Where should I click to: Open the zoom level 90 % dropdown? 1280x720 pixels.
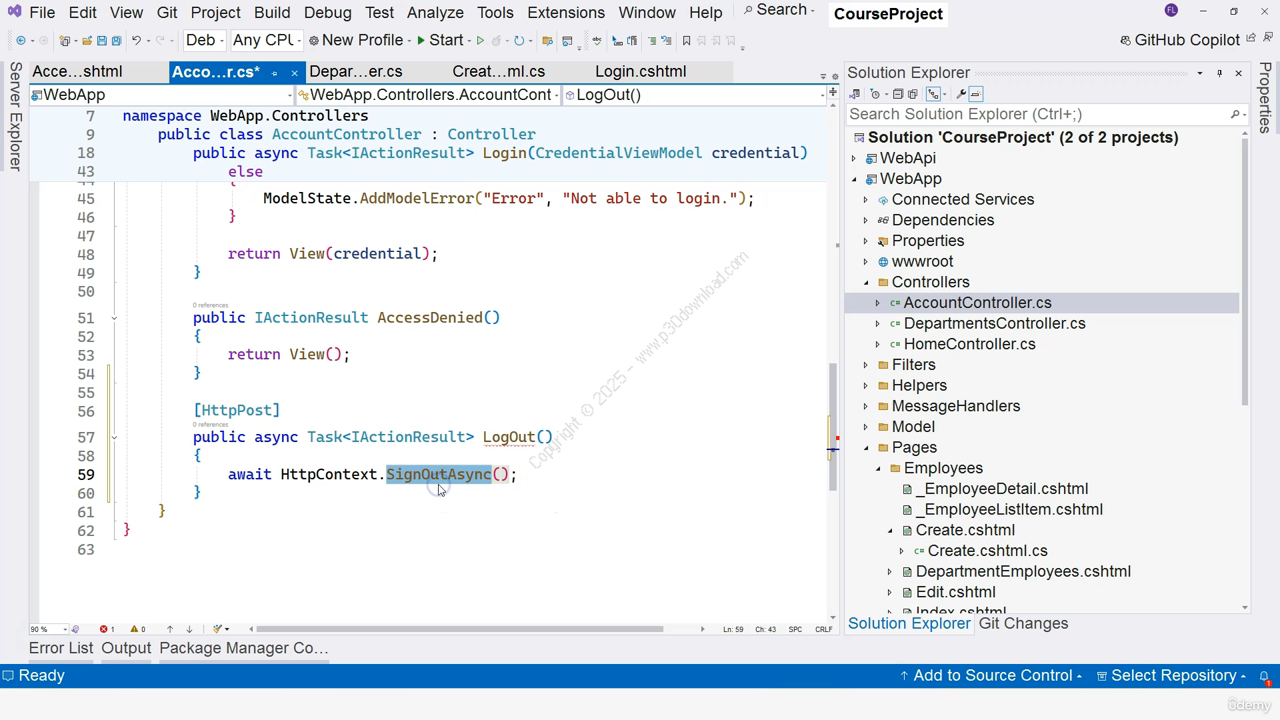click(x=48, y=629)
